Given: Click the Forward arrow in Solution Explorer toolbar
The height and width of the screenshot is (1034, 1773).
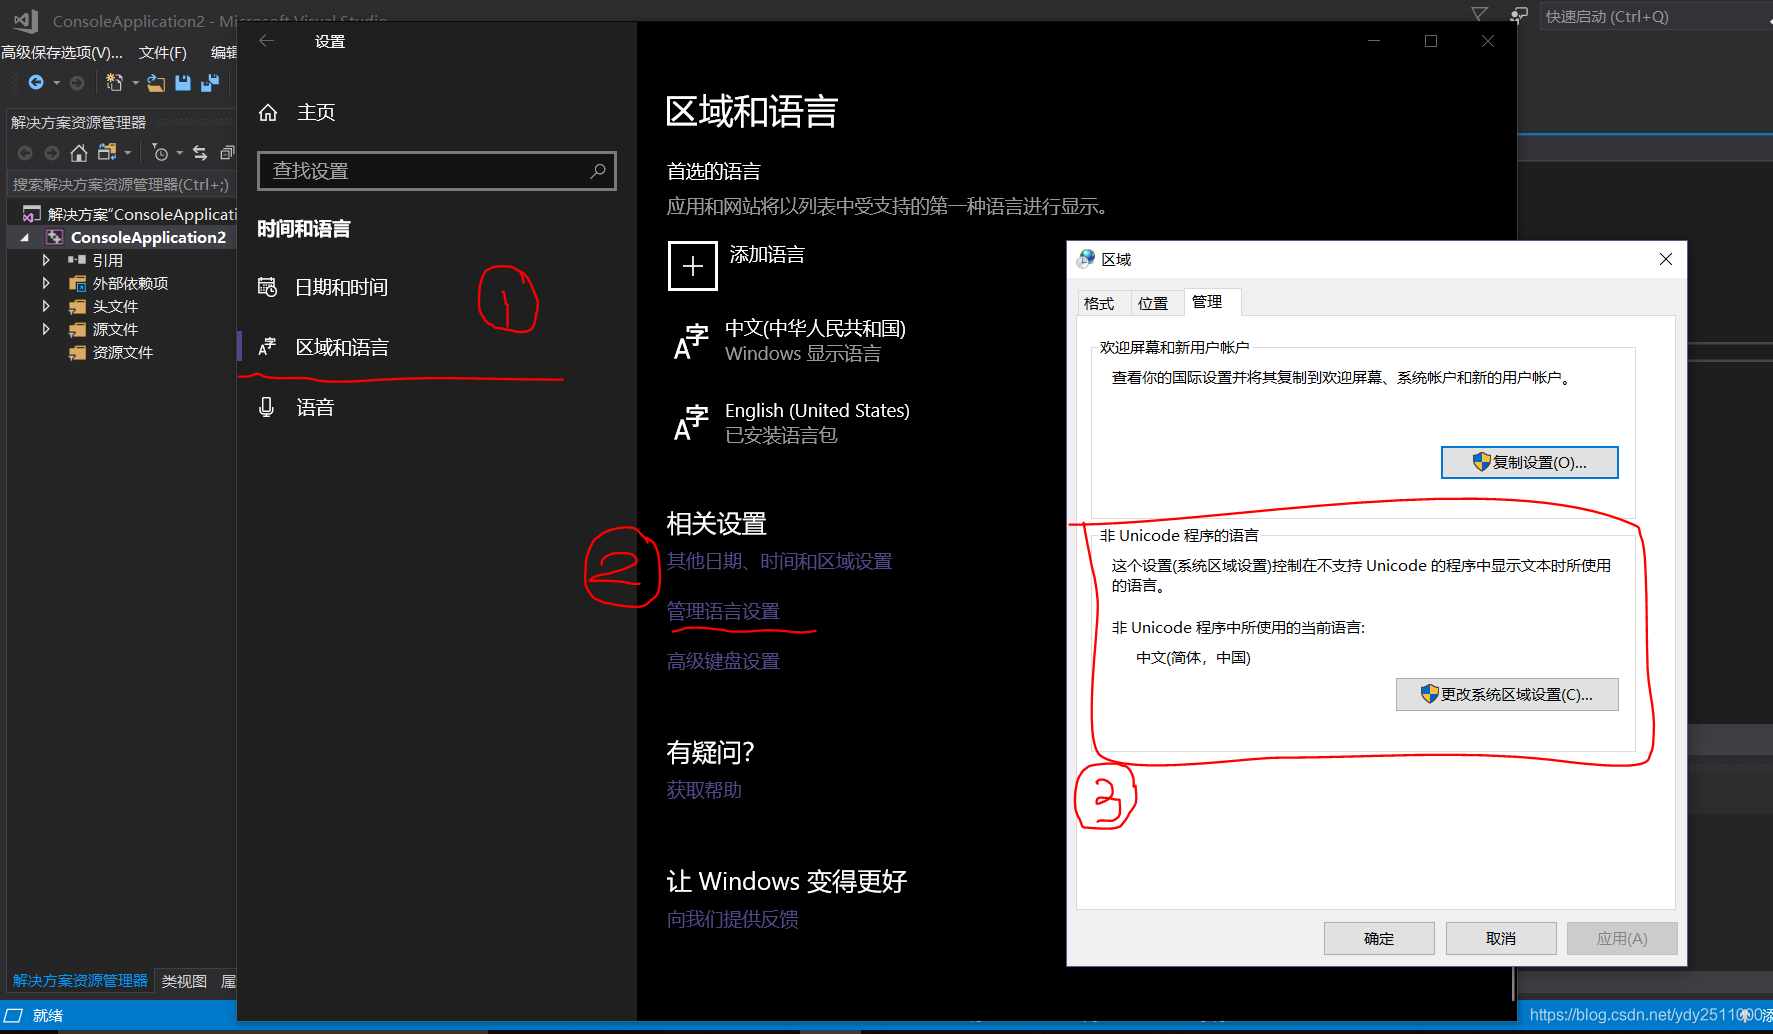Looking at the screenshot, I should coord(52,153).
